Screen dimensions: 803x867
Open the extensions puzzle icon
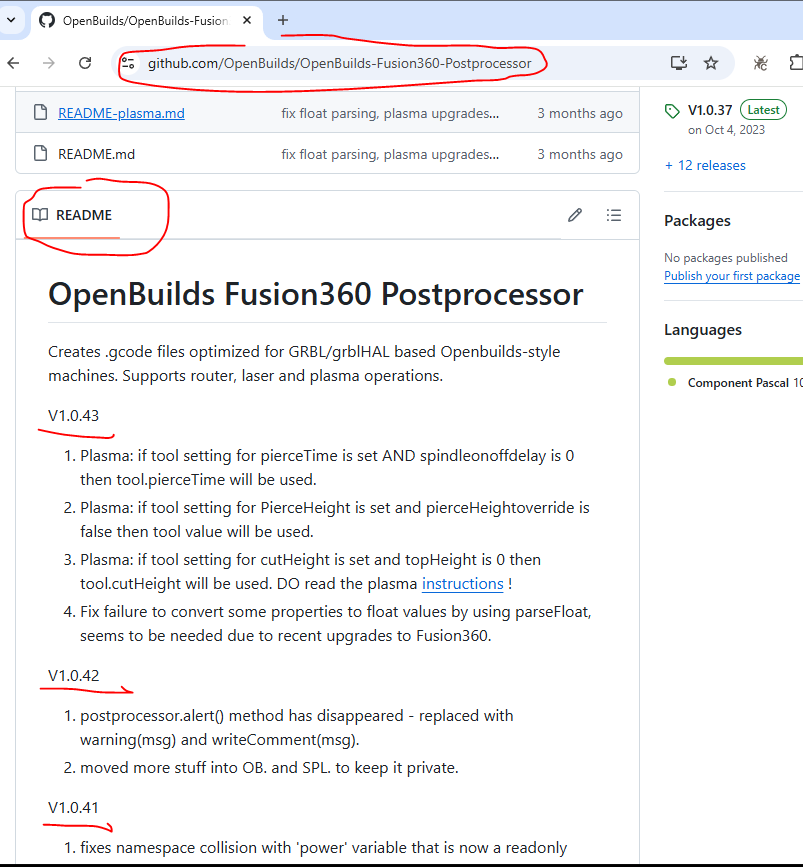pos(796,63)
